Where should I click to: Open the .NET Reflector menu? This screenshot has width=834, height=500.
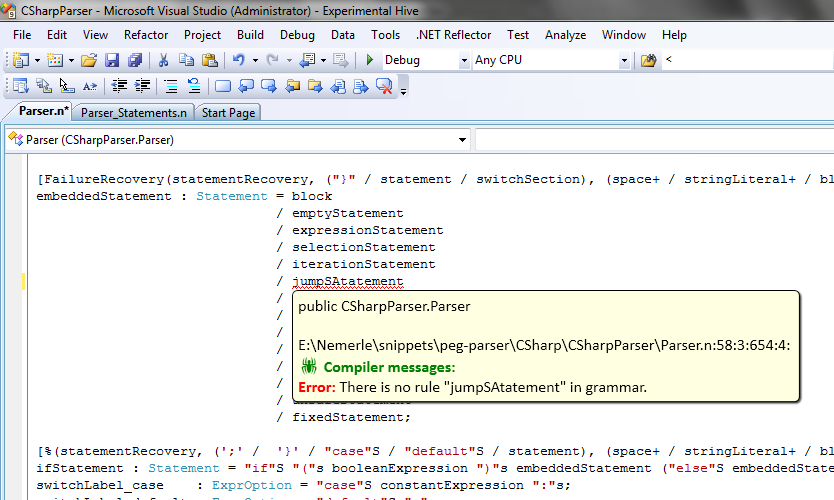(453, 35)
